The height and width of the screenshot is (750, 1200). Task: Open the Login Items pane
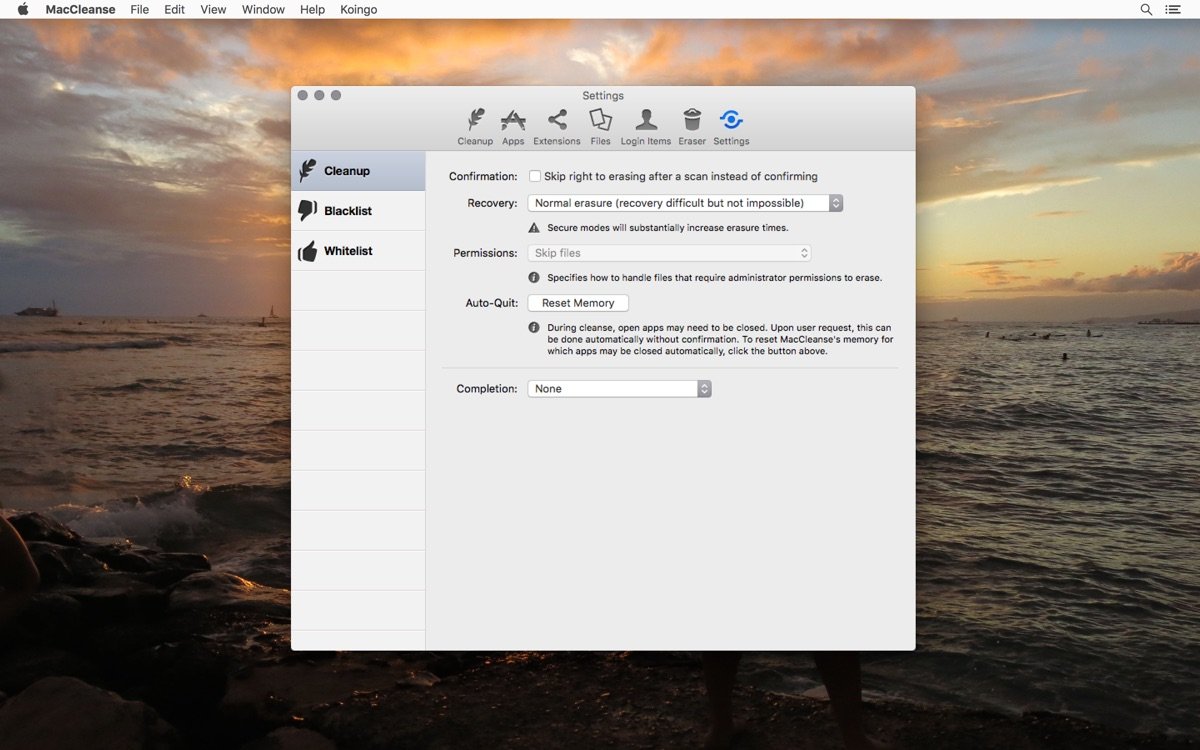click(645, 123)
